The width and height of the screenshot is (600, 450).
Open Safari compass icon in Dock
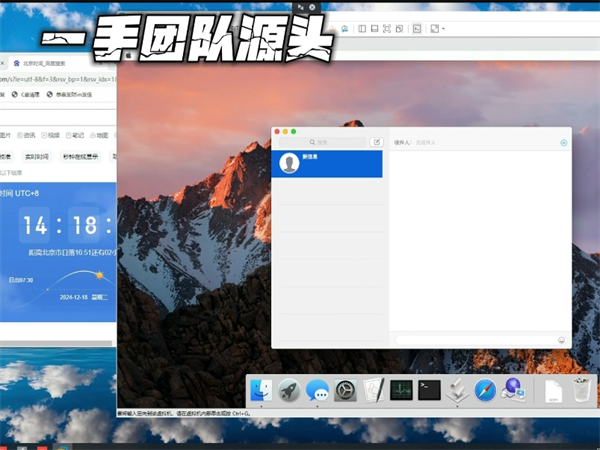point(486,390)
